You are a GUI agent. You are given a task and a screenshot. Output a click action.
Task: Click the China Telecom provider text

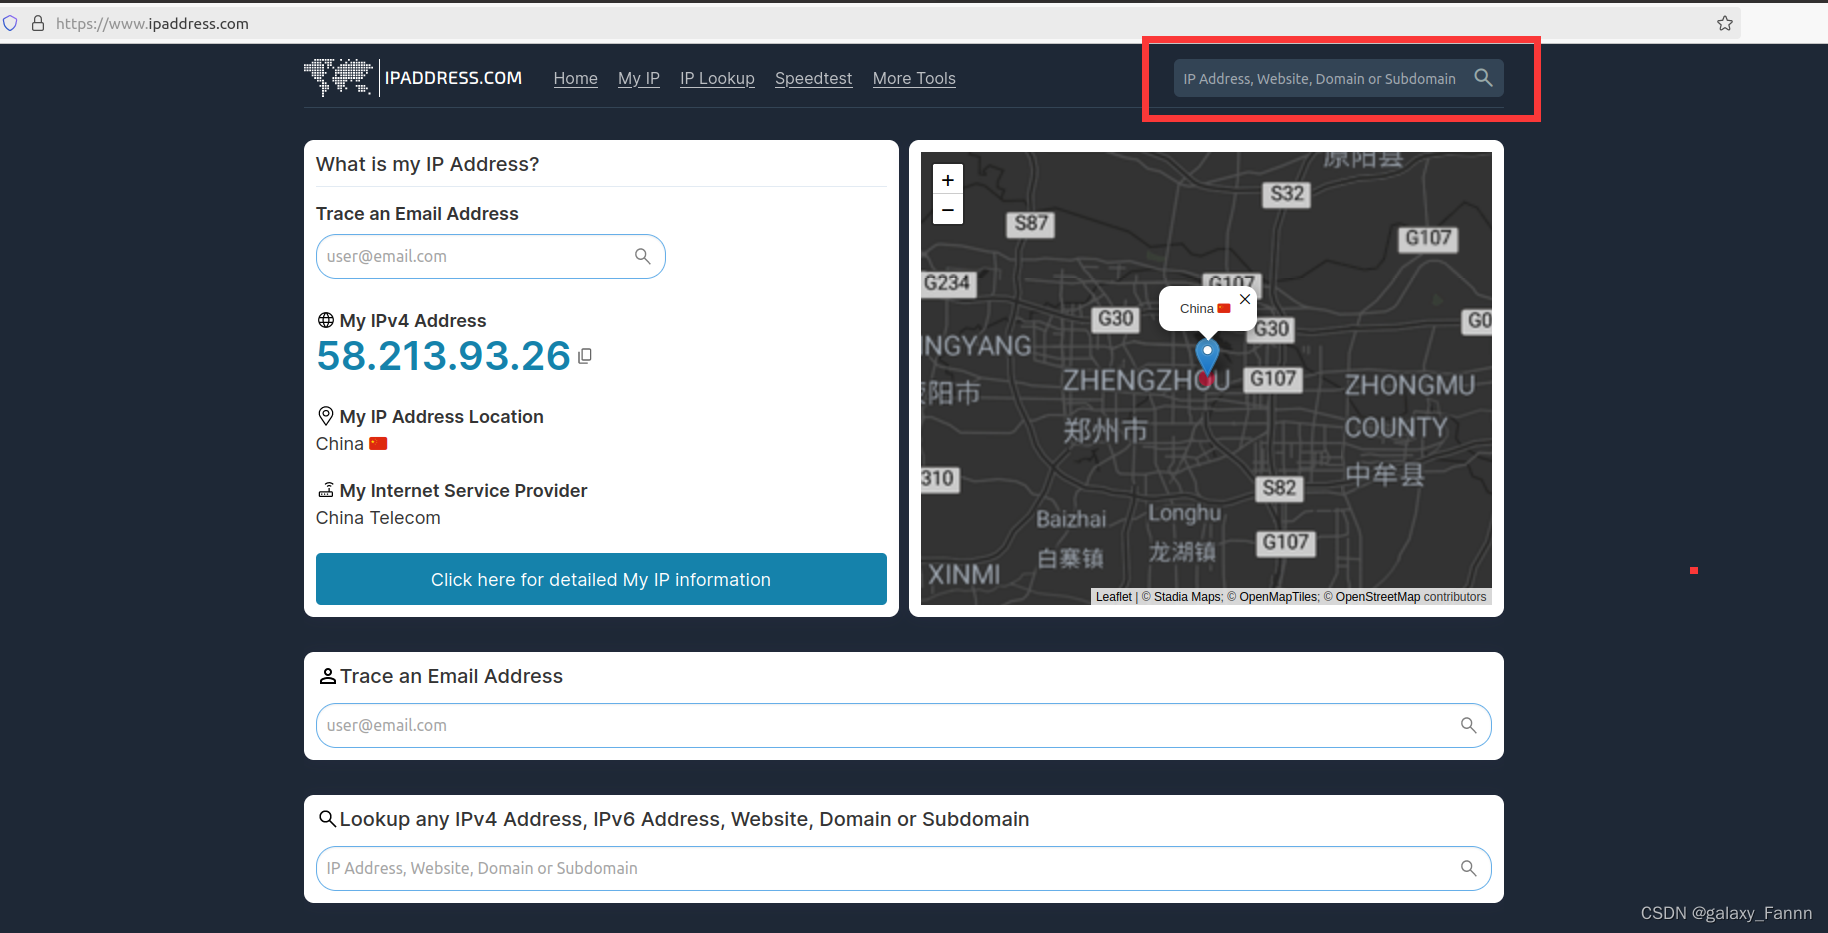click(378, 518)
